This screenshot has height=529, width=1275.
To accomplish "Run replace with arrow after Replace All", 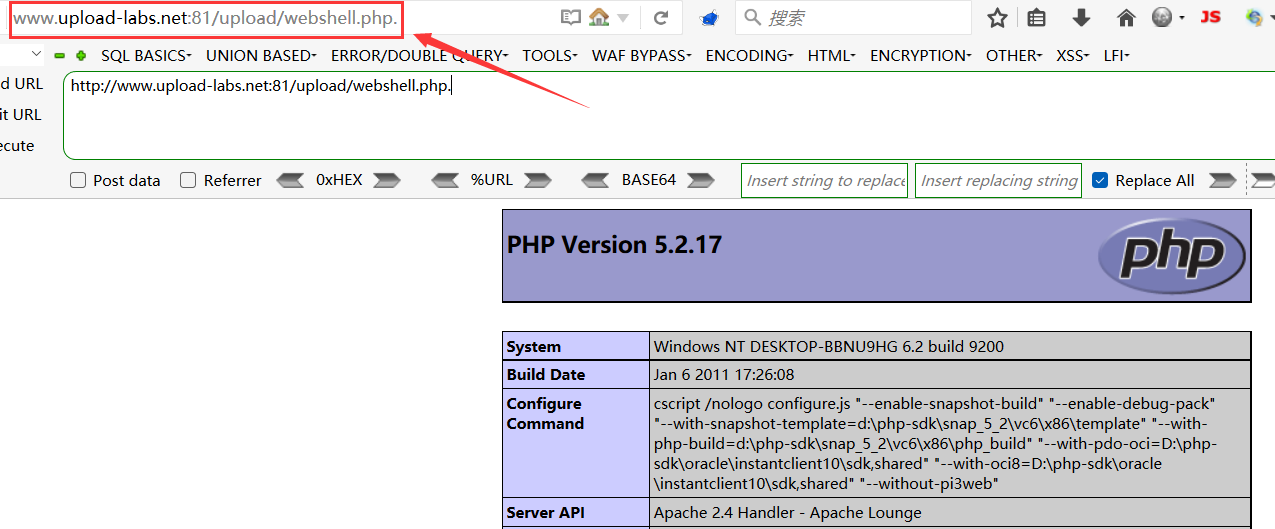I will pyautogui.click(x=1222, y=180).
